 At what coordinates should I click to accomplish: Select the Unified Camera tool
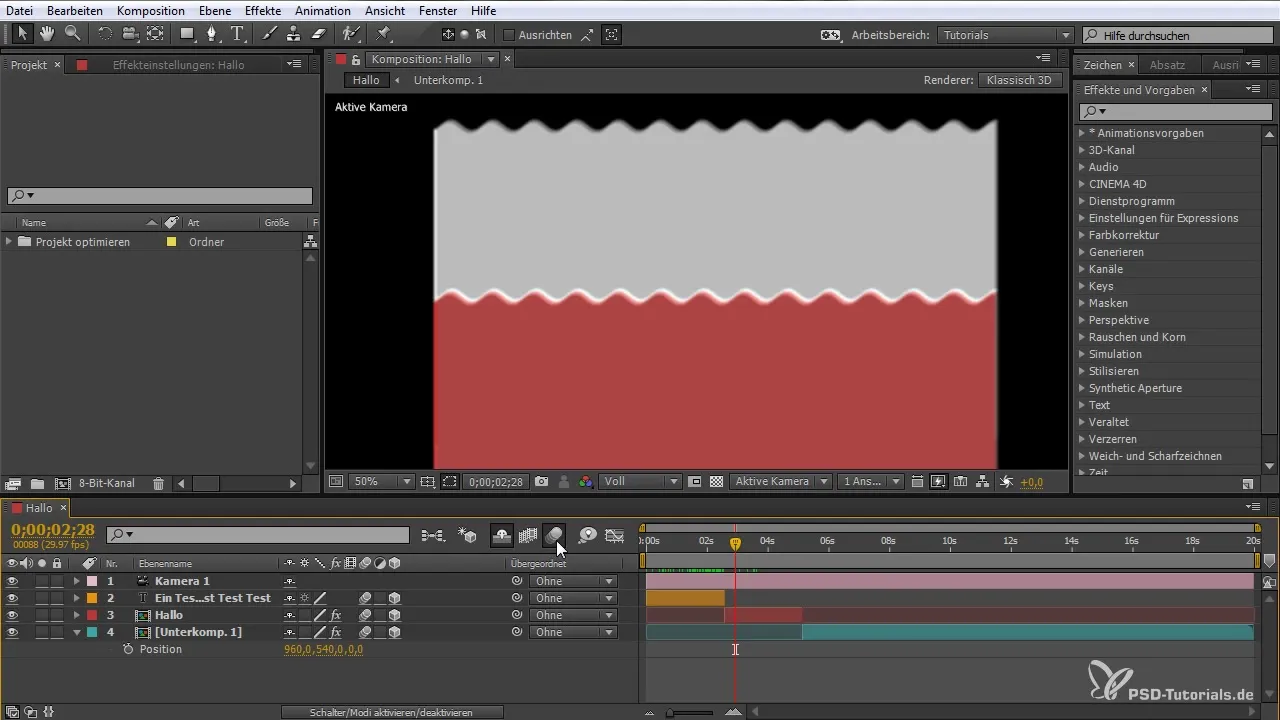tap(130, 34)
